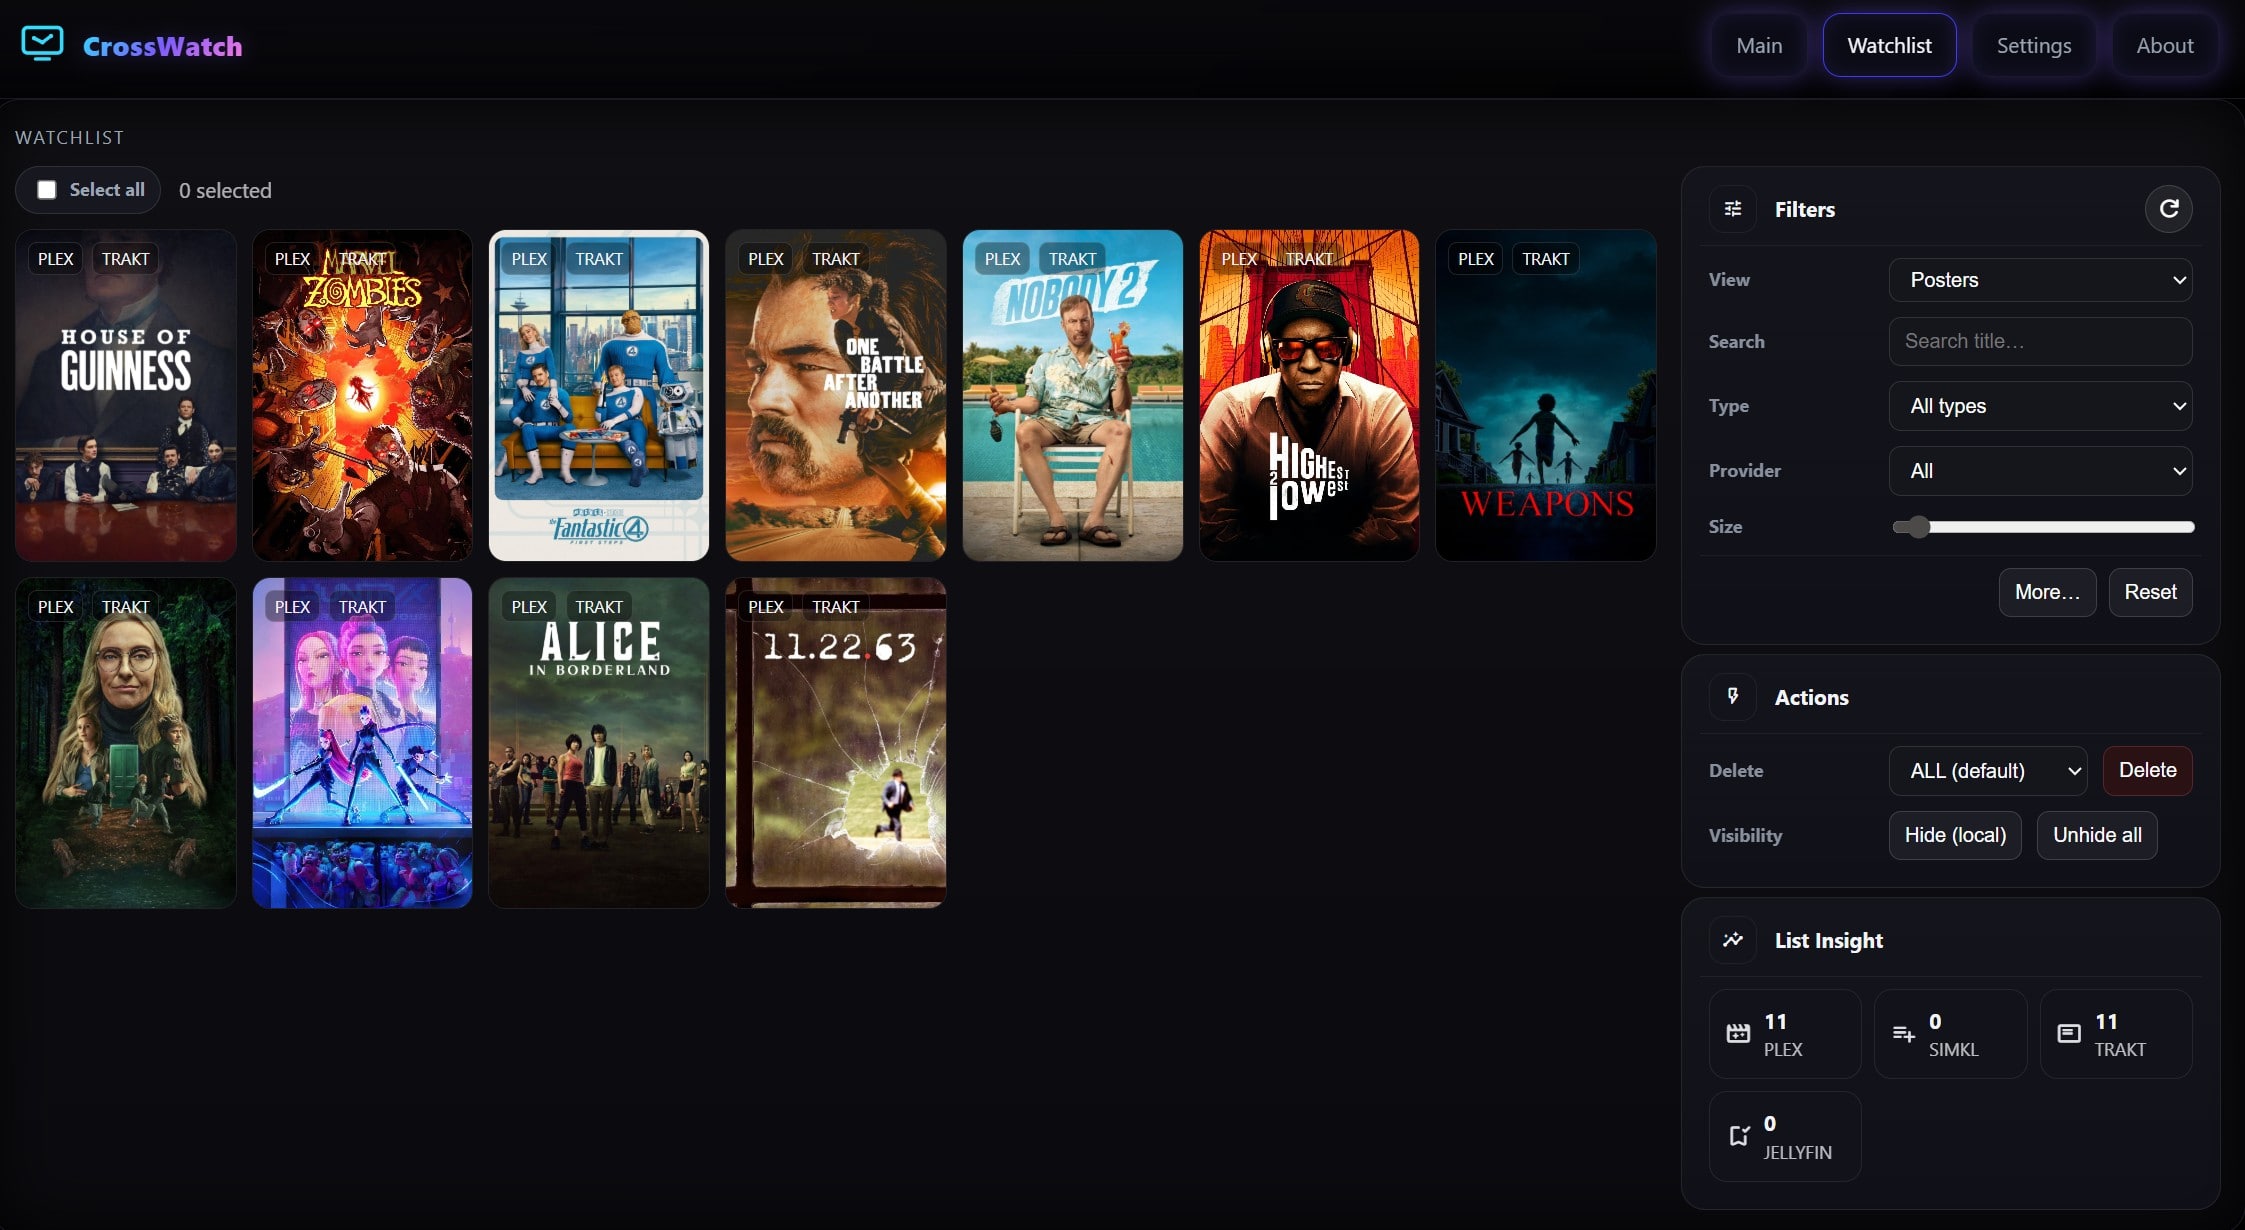2245x1230 pixels.
Task: Click the JELLYFIN insight icon
Action: pyautogui.click(x=1739, y=1136)
